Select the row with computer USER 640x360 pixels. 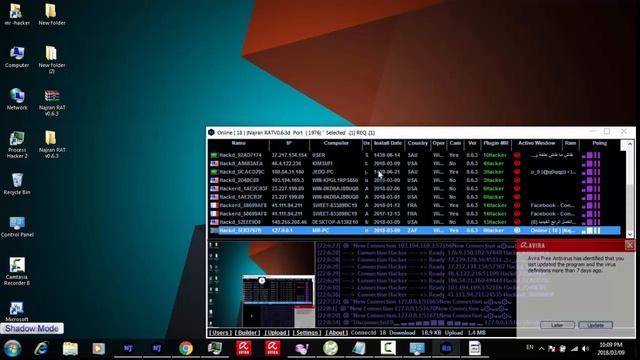click(414, 155)
